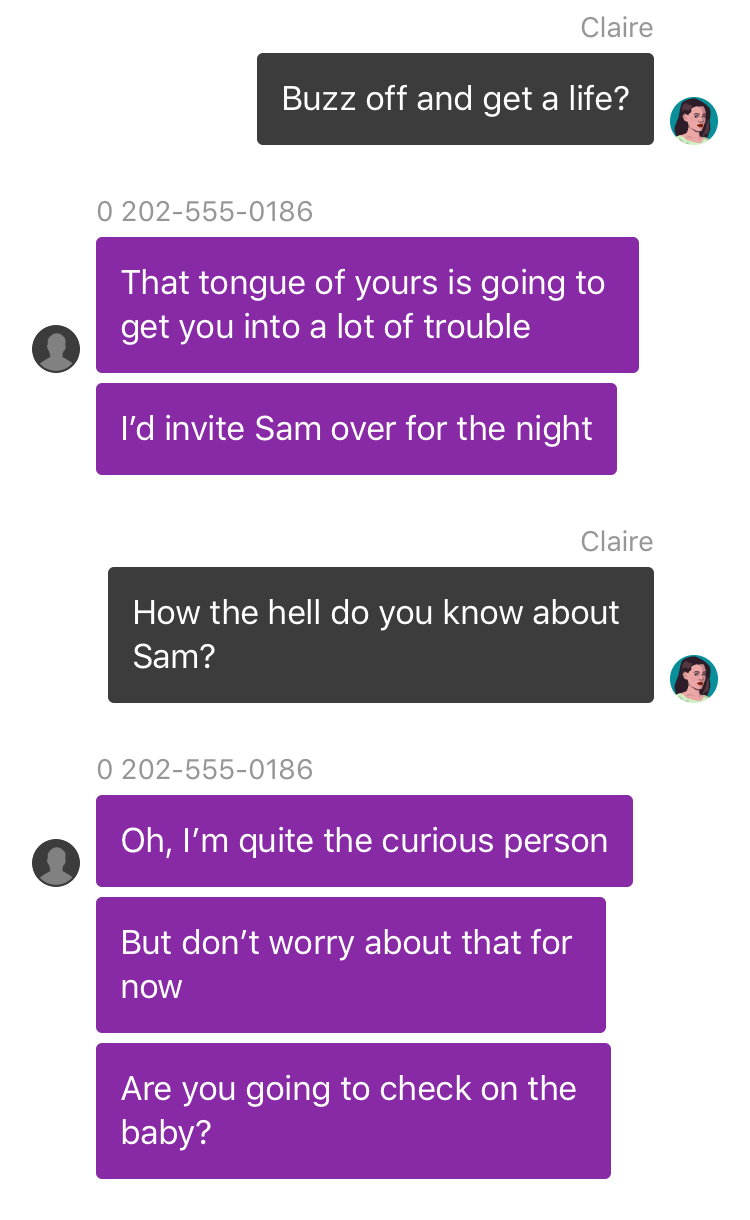The image size is (750, 1220).
Task: Click the word "night" in the Sam invitation message
Action: click(552, 429)
